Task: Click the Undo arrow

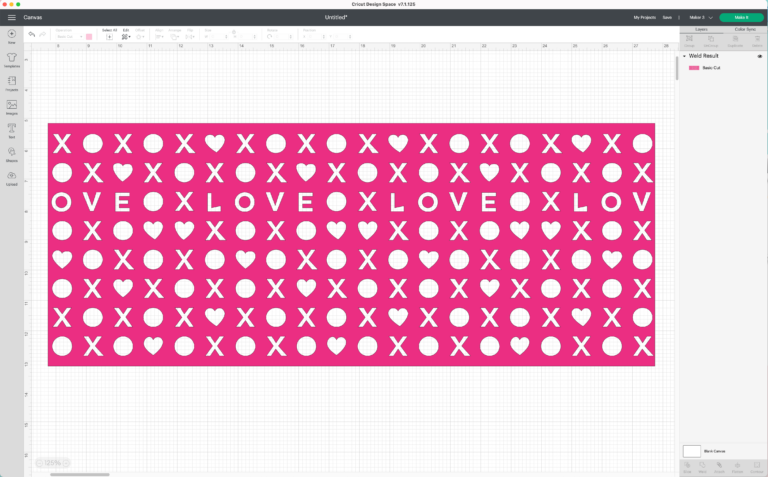Action: point(32,35)
